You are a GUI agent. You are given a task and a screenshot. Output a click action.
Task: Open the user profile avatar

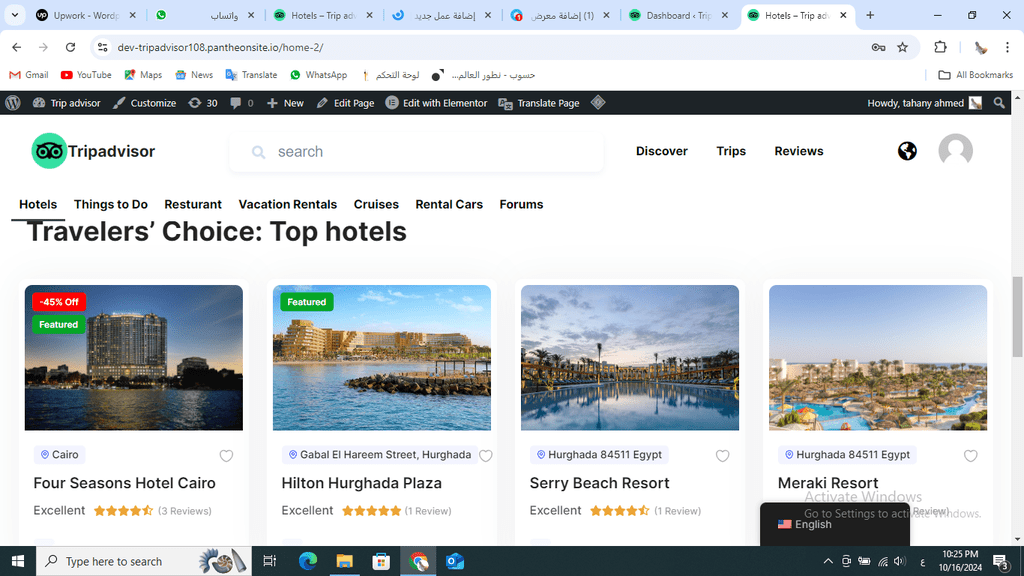pyautogui.click(x=955, y=151)
